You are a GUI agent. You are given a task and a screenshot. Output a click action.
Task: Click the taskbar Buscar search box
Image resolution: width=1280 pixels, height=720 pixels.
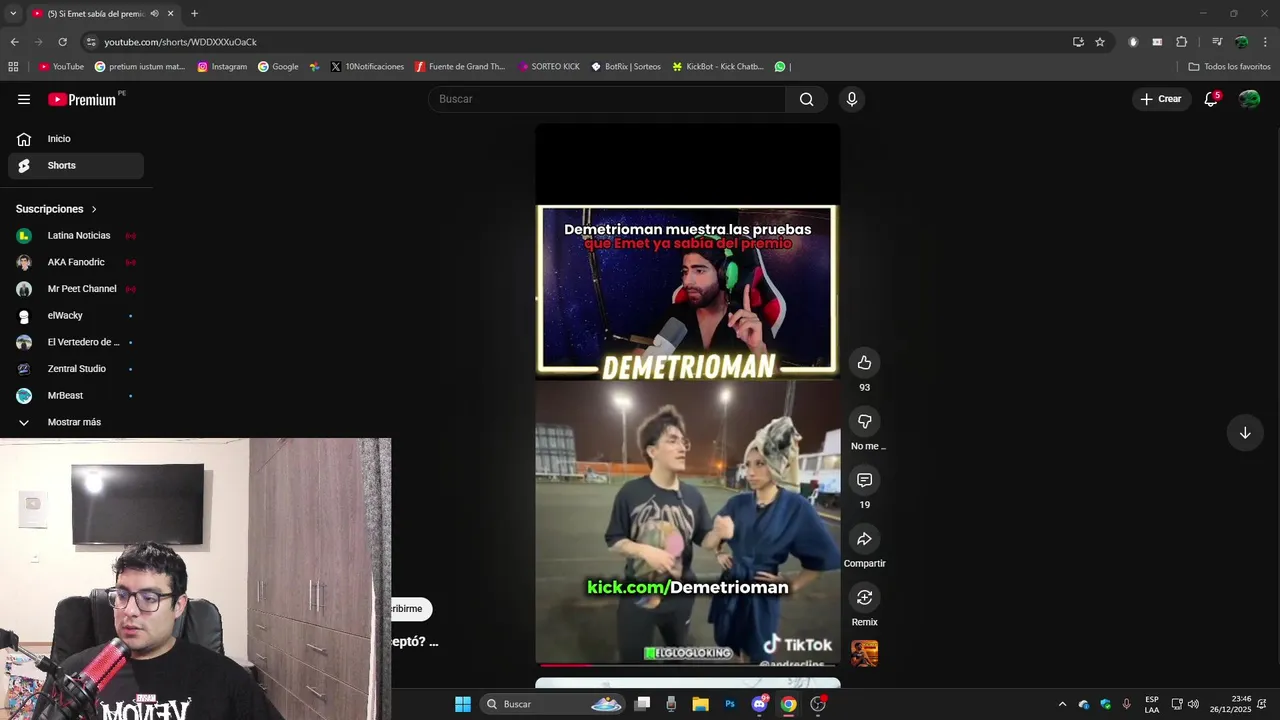(553, 704)
